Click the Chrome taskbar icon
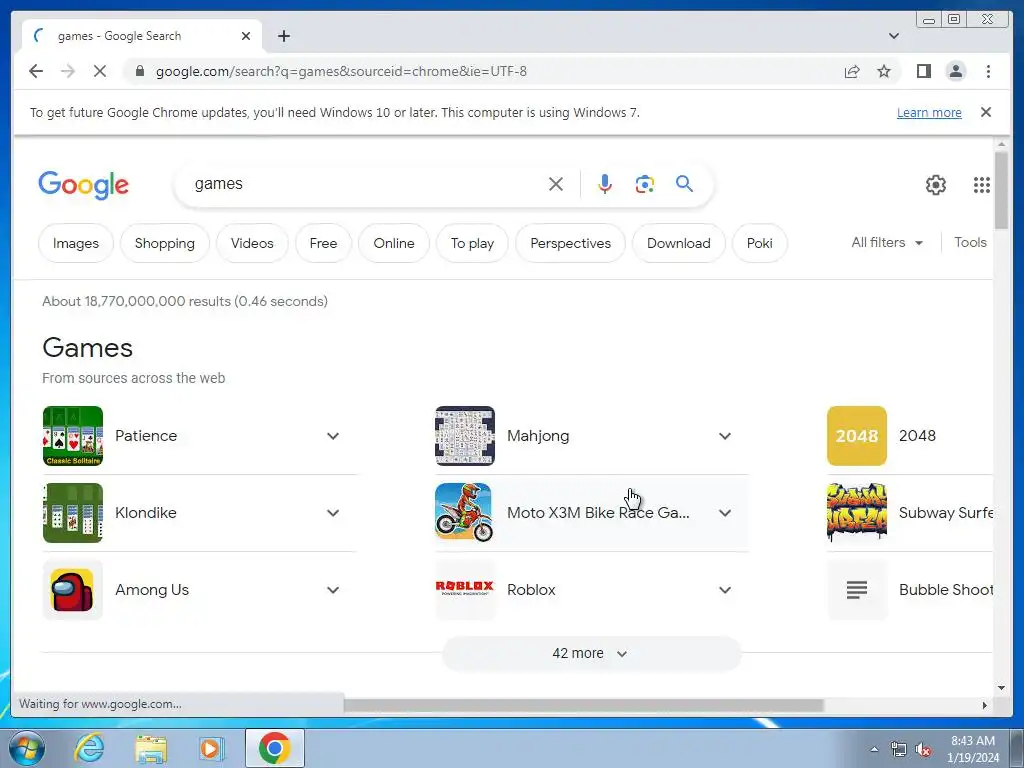This screenshot has height=768, width=1024. [274, 748]
